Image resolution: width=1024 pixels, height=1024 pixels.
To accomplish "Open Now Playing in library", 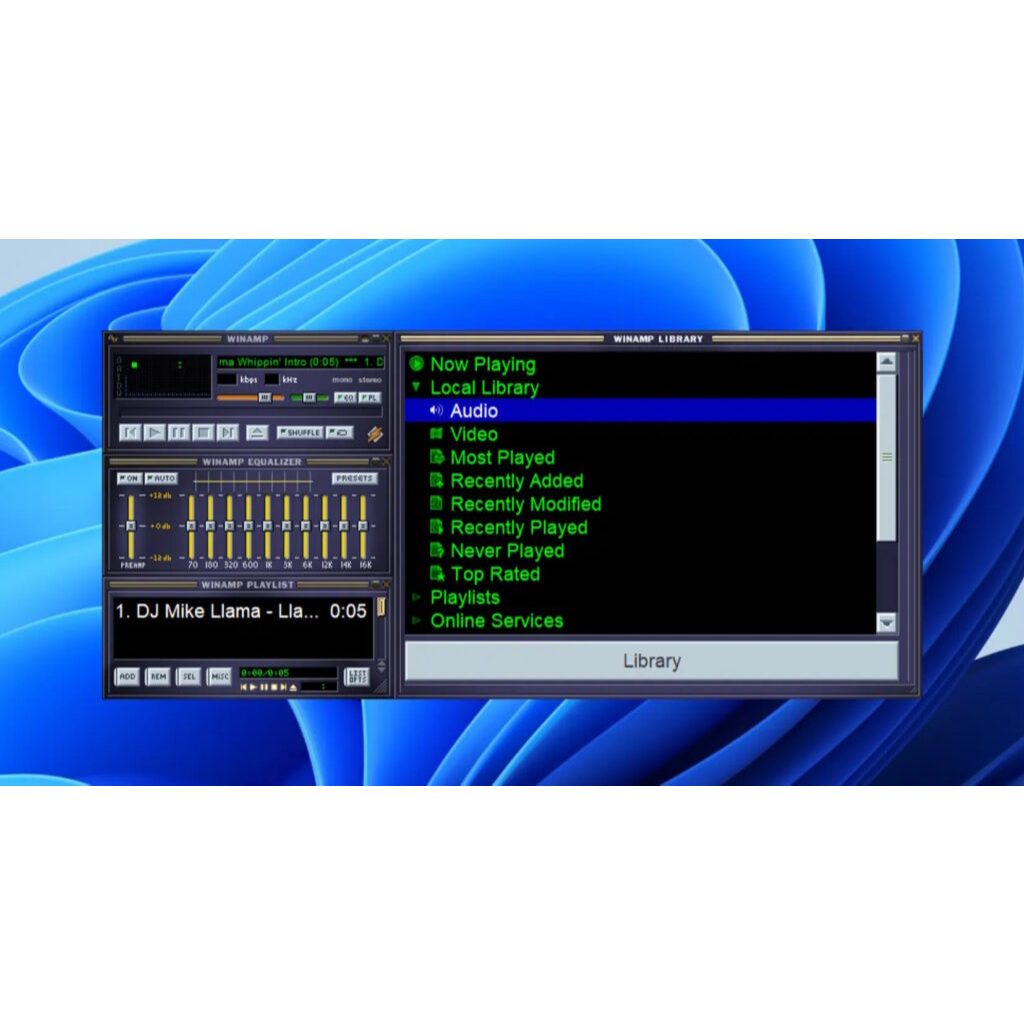I will click(x=483, y=364).
